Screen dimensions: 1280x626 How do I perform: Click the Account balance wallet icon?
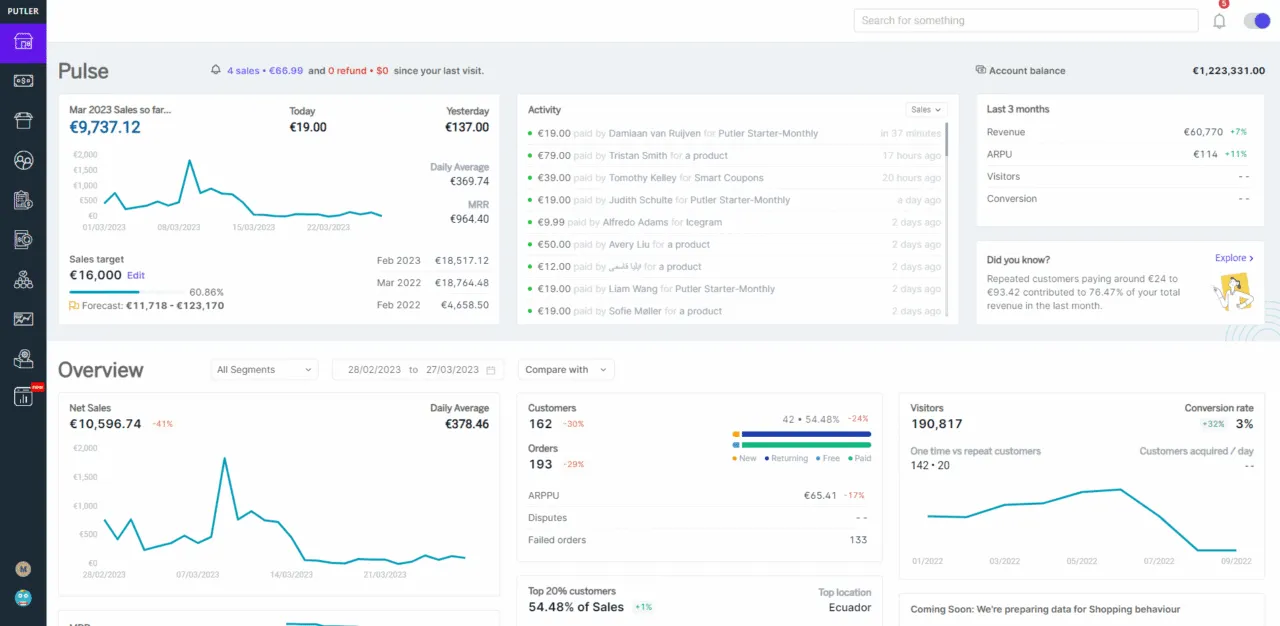(980, 71)
